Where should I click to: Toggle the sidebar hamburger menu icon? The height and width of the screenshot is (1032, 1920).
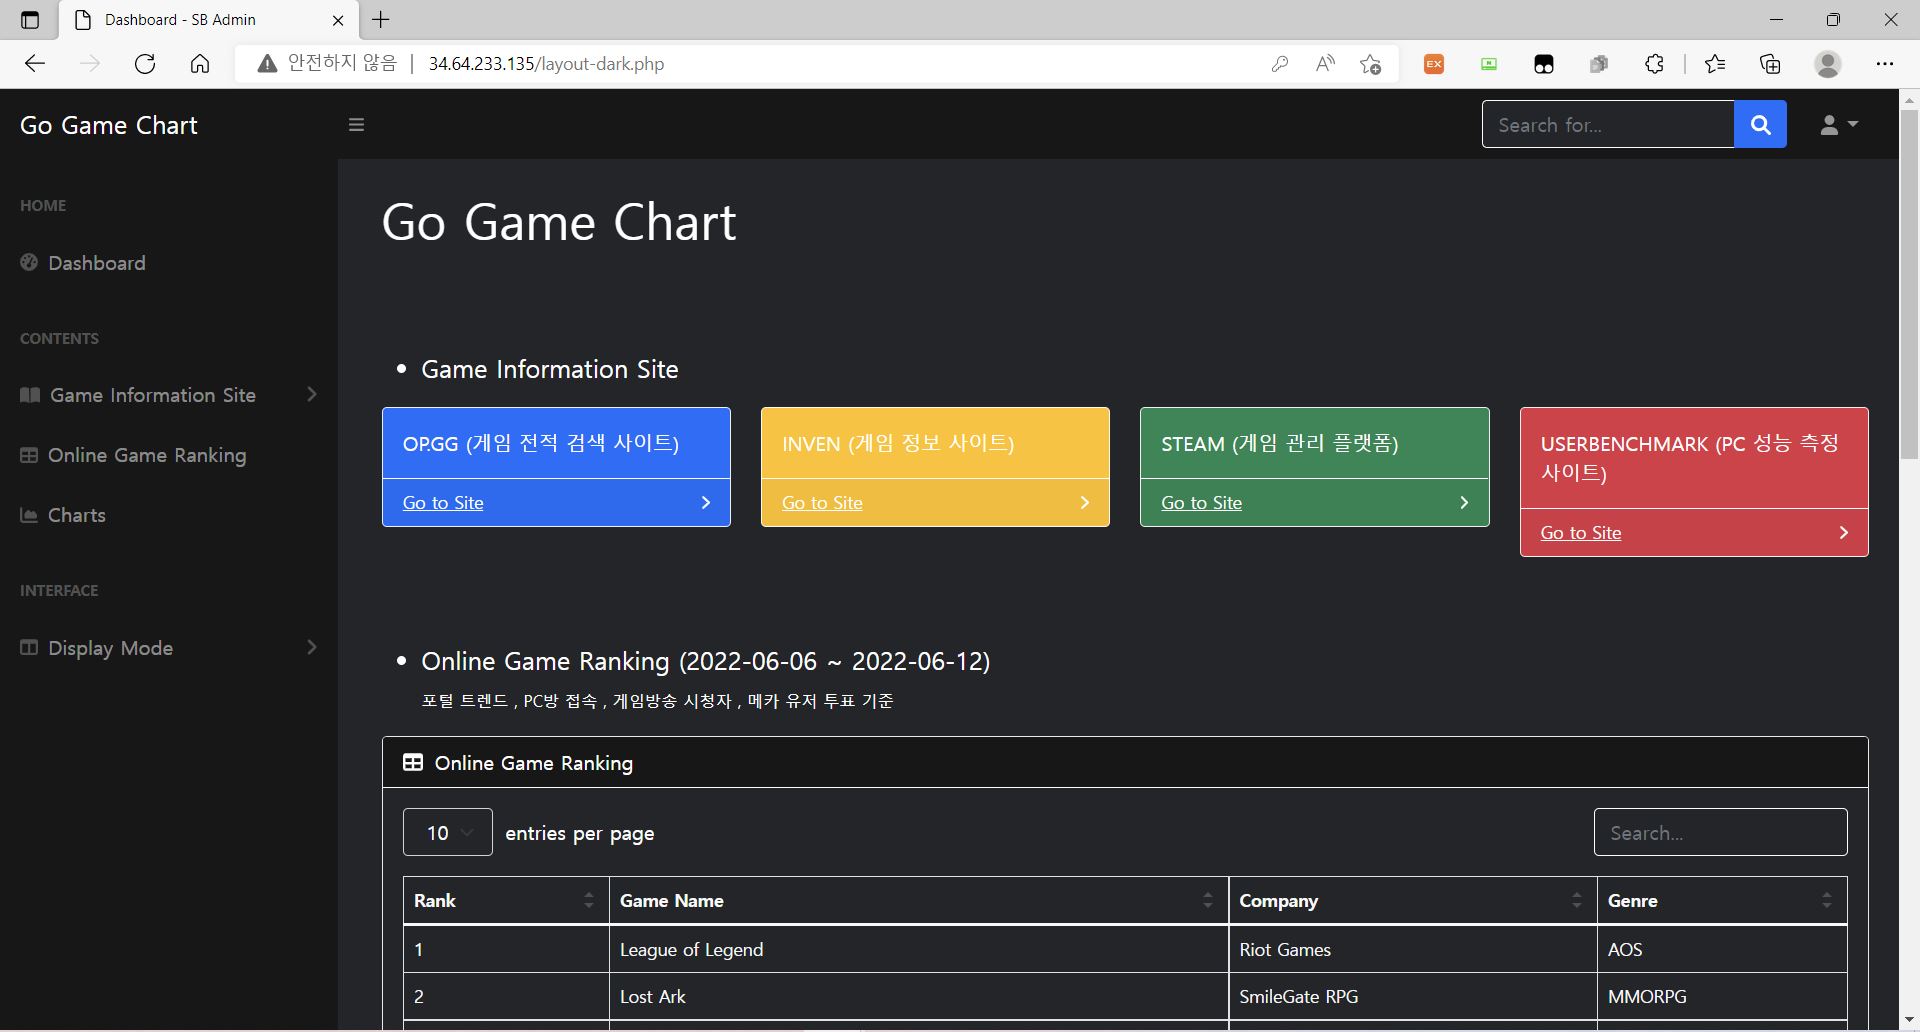(x=356, y=125)
